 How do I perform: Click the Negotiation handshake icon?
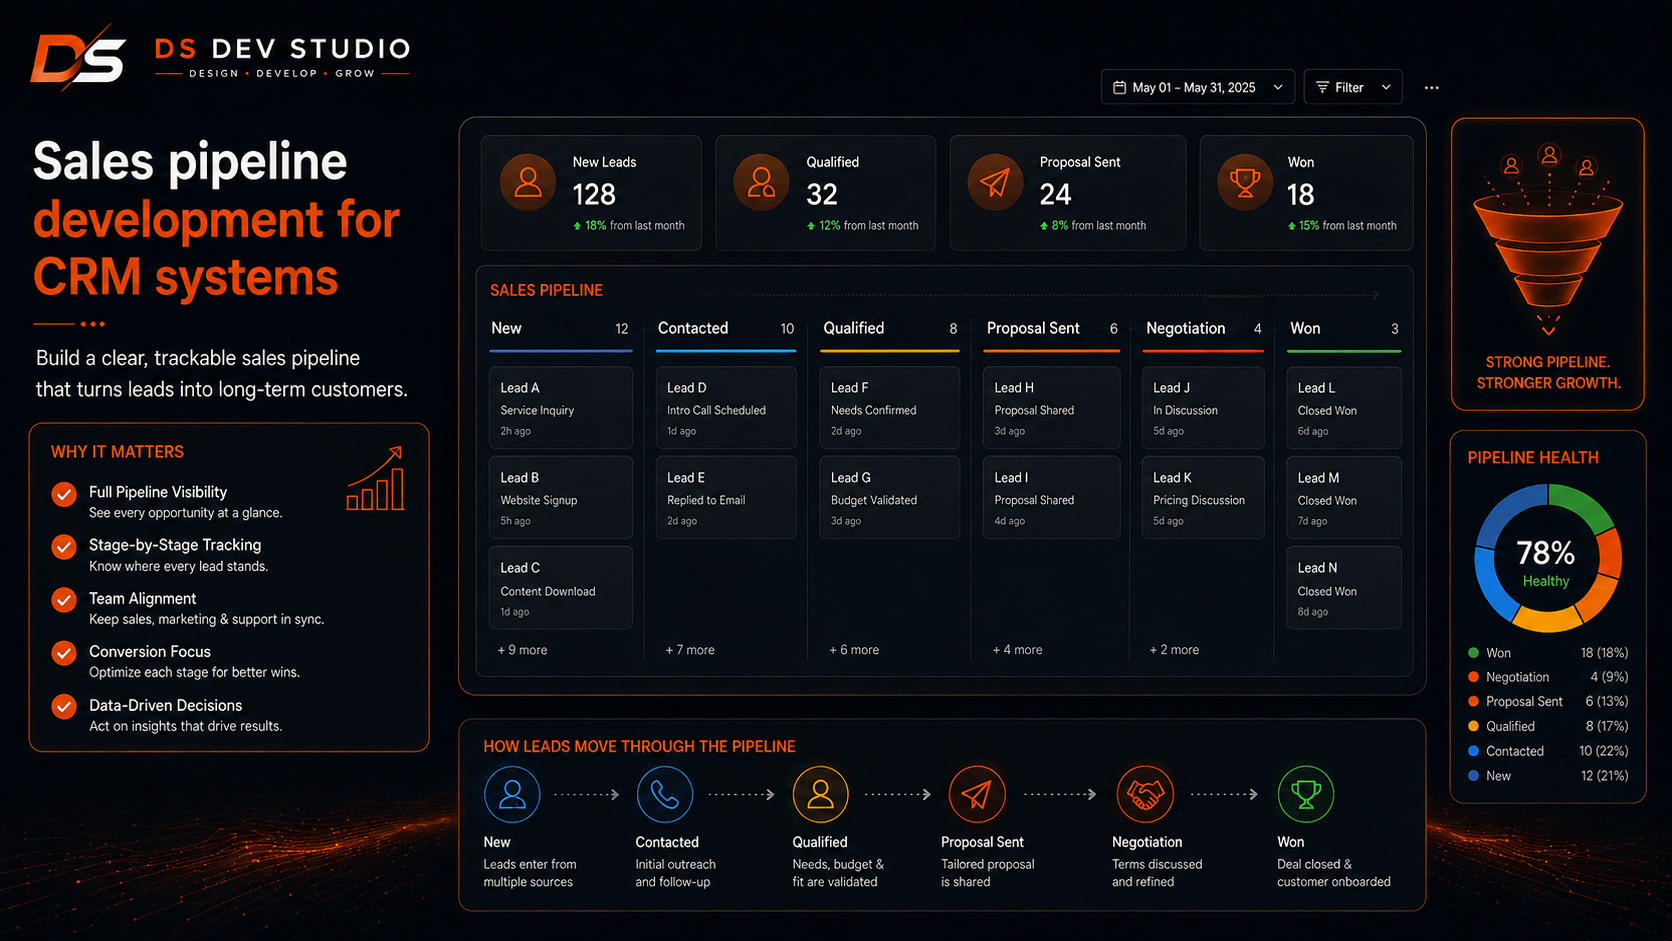(1145, 794)
